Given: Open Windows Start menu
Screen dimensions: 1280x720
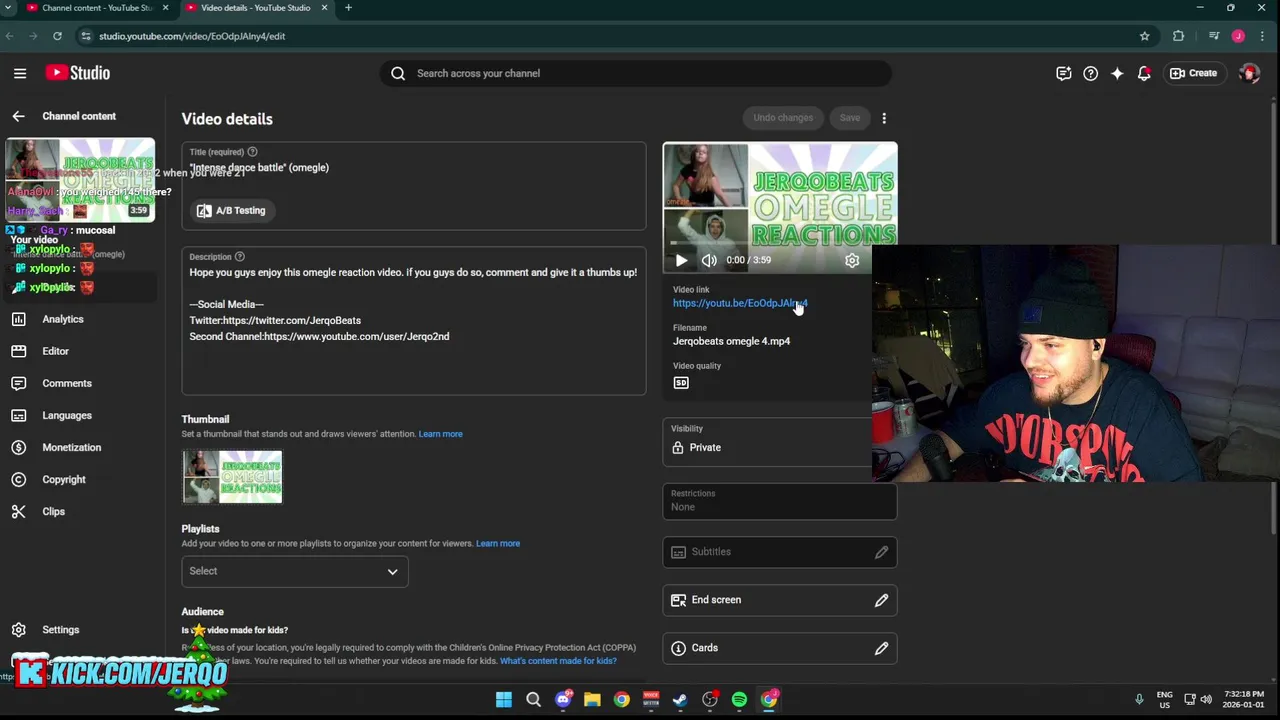Looking at the screenshot, I should click(x=504, y=700).
